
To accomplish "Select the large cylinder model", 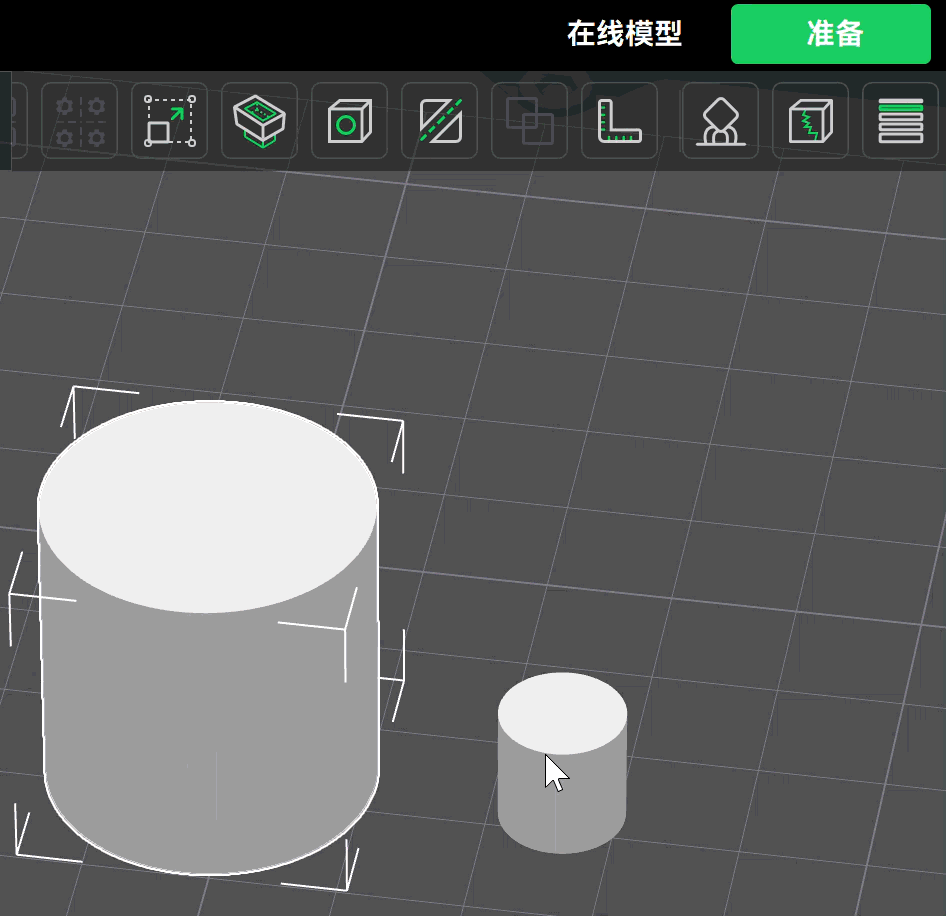I will 208,640.
